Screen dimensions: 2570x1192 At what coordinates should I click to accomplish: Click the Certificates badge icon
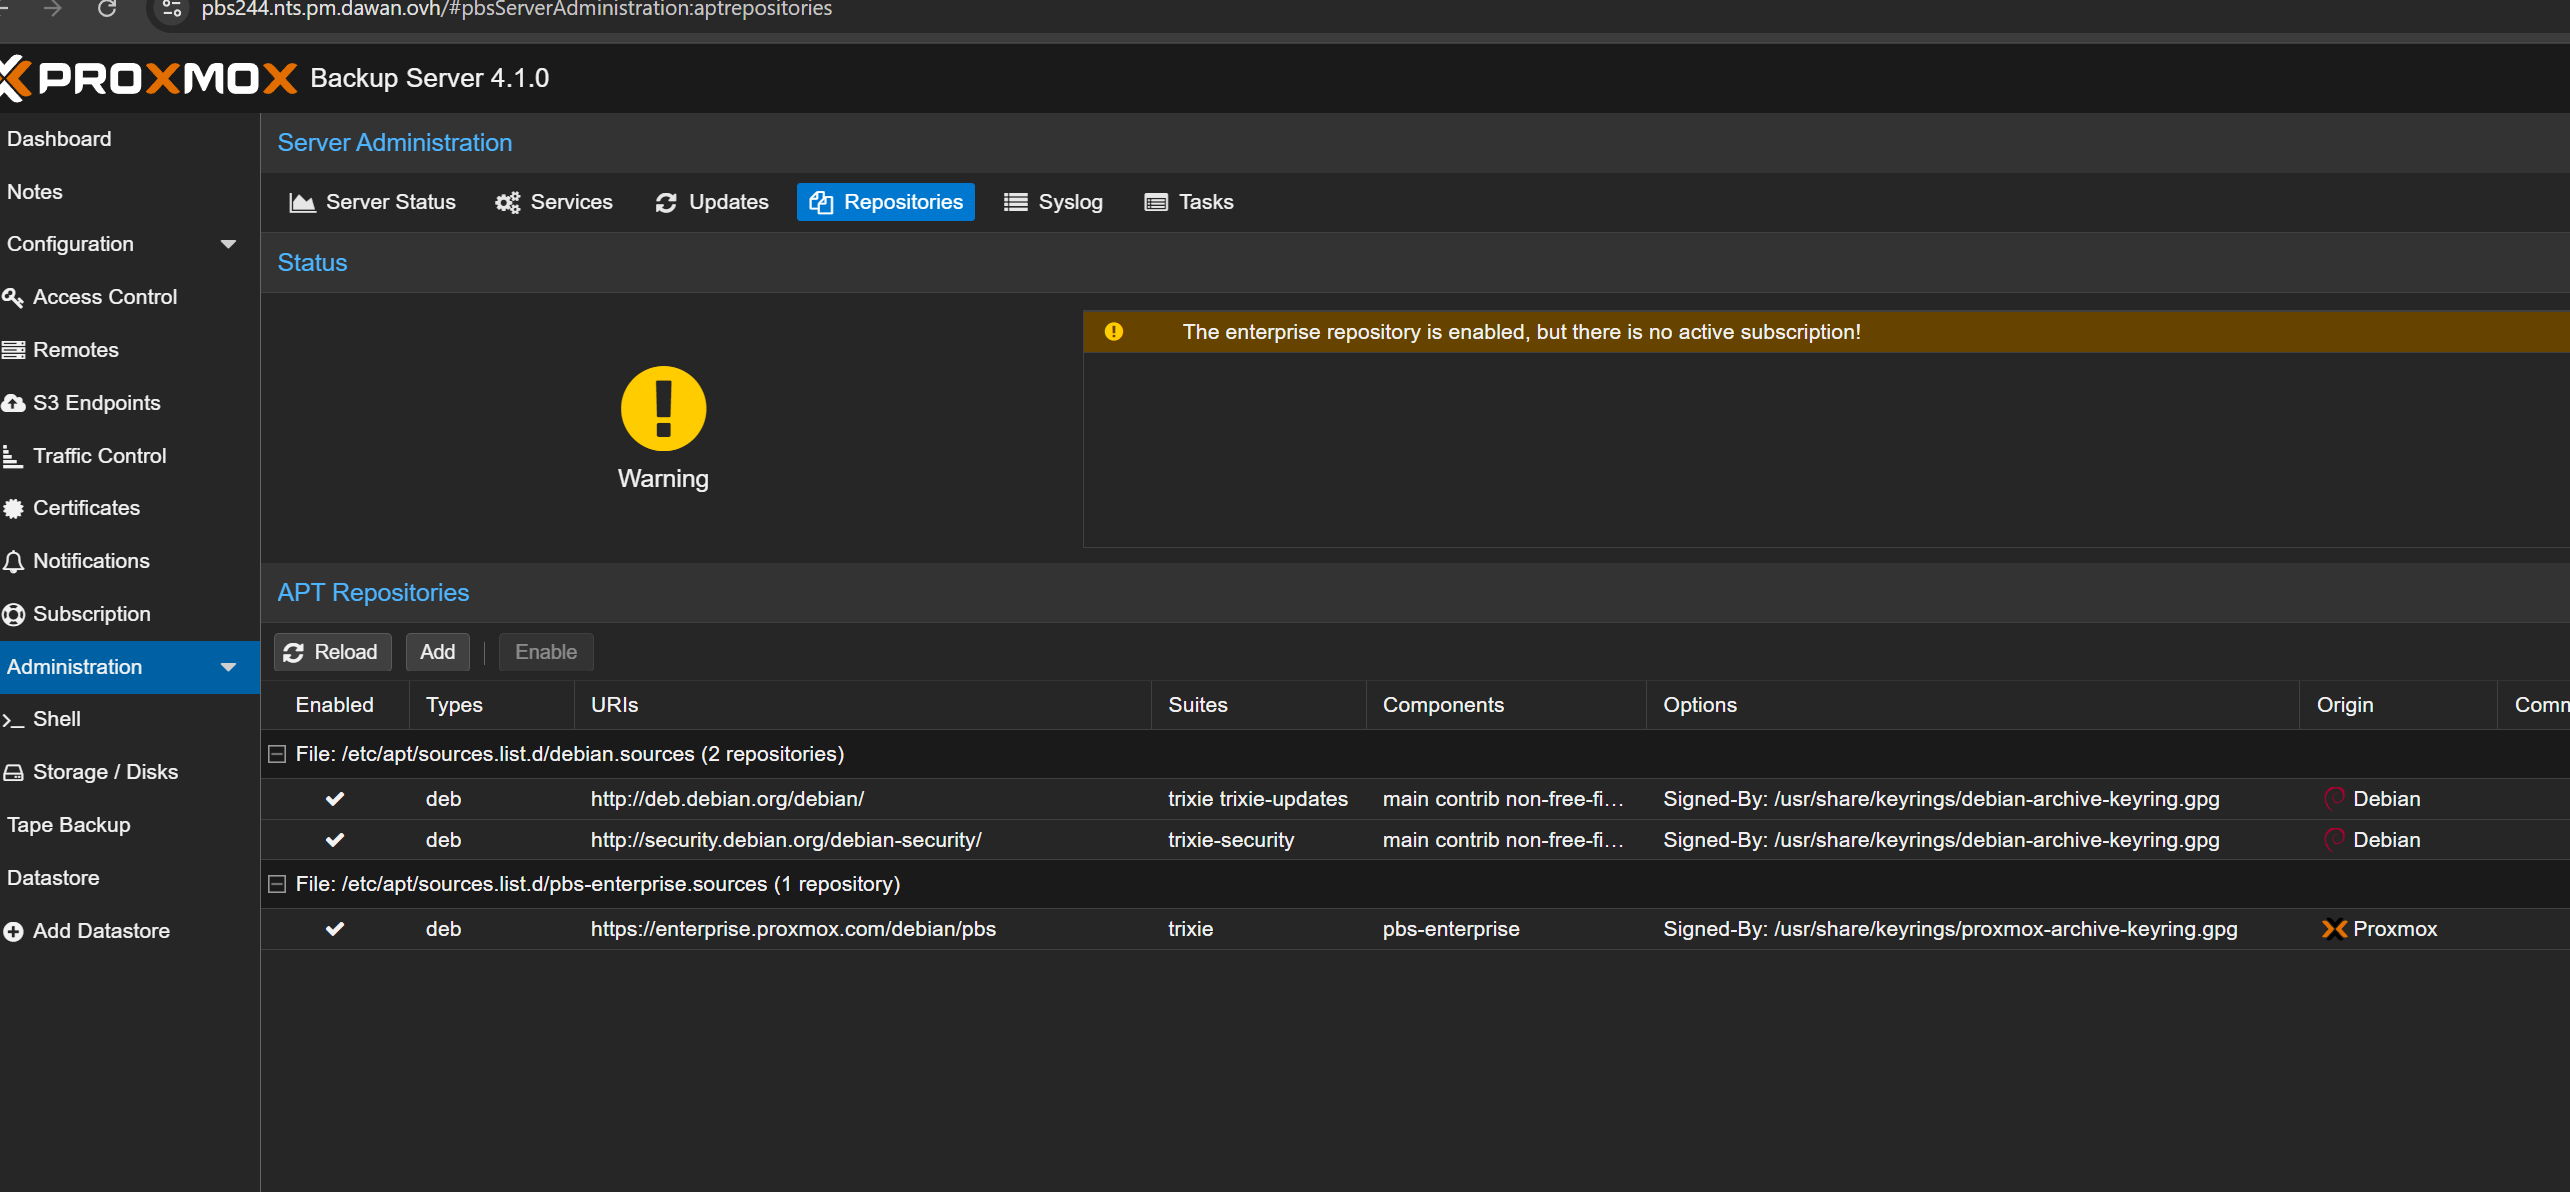13,508
